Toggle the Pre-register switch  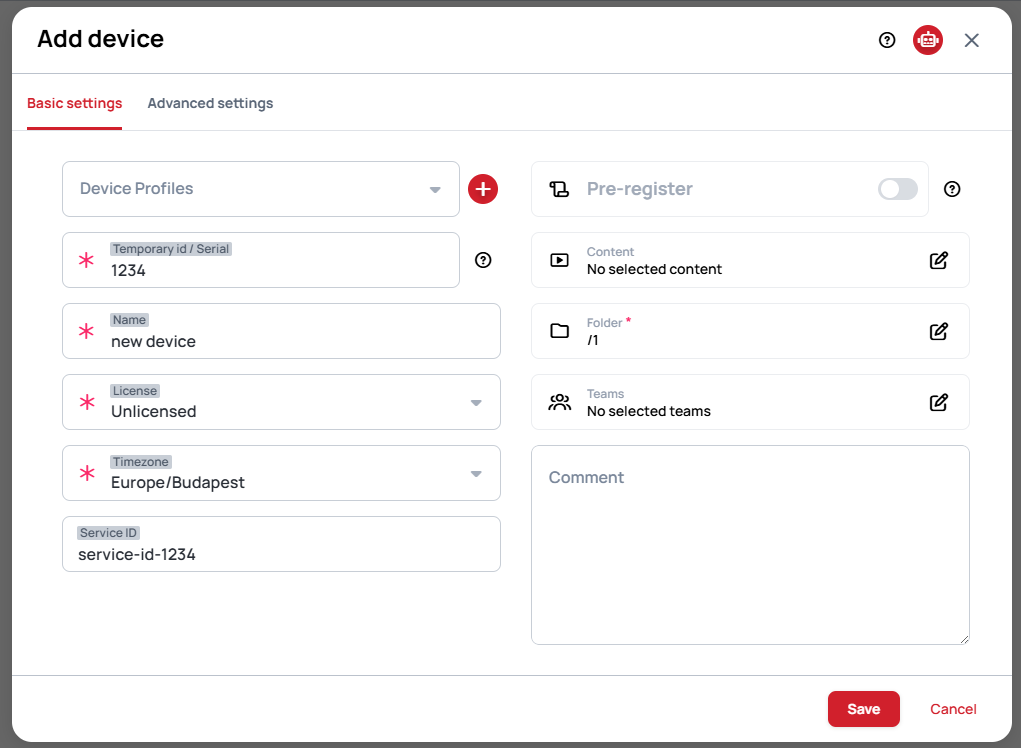coord(897,189)
